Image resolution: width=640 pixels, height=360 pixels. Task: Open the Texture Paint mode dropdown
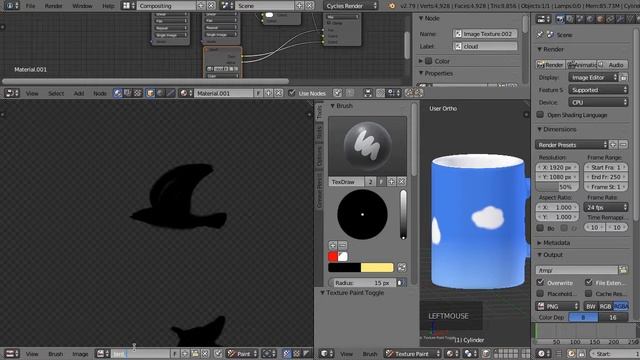click(413, 353)
